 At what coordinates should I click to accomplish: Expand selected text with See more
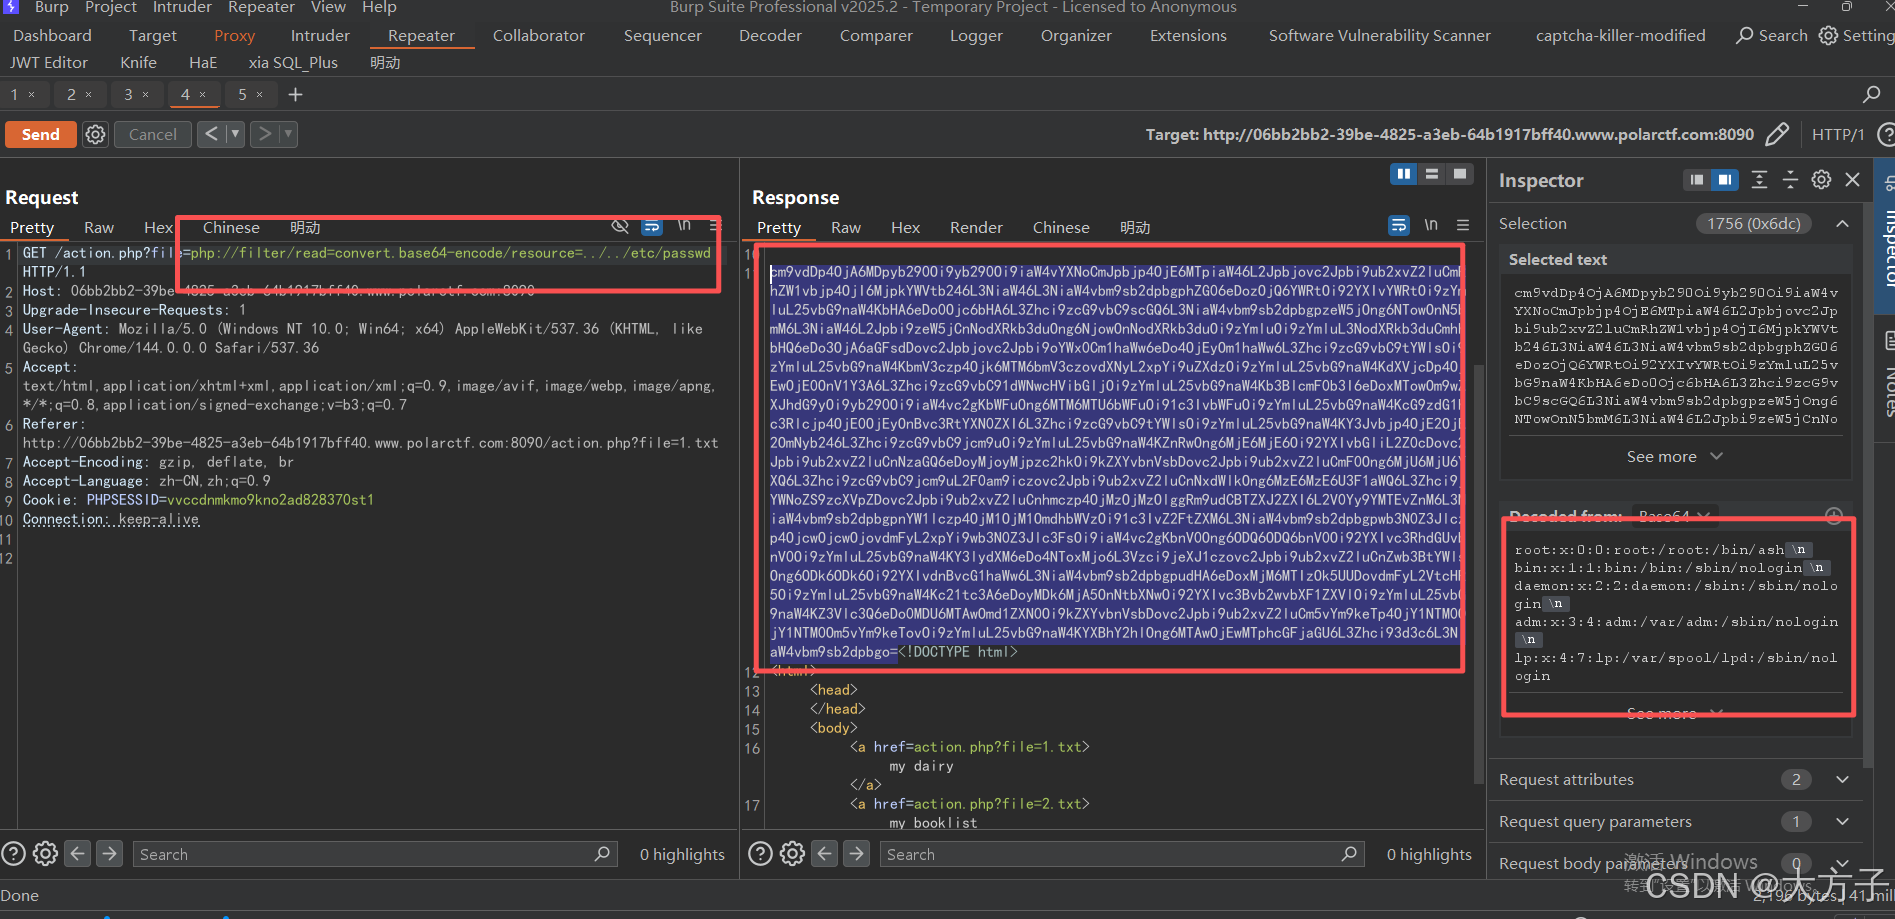click(1674, 457)
